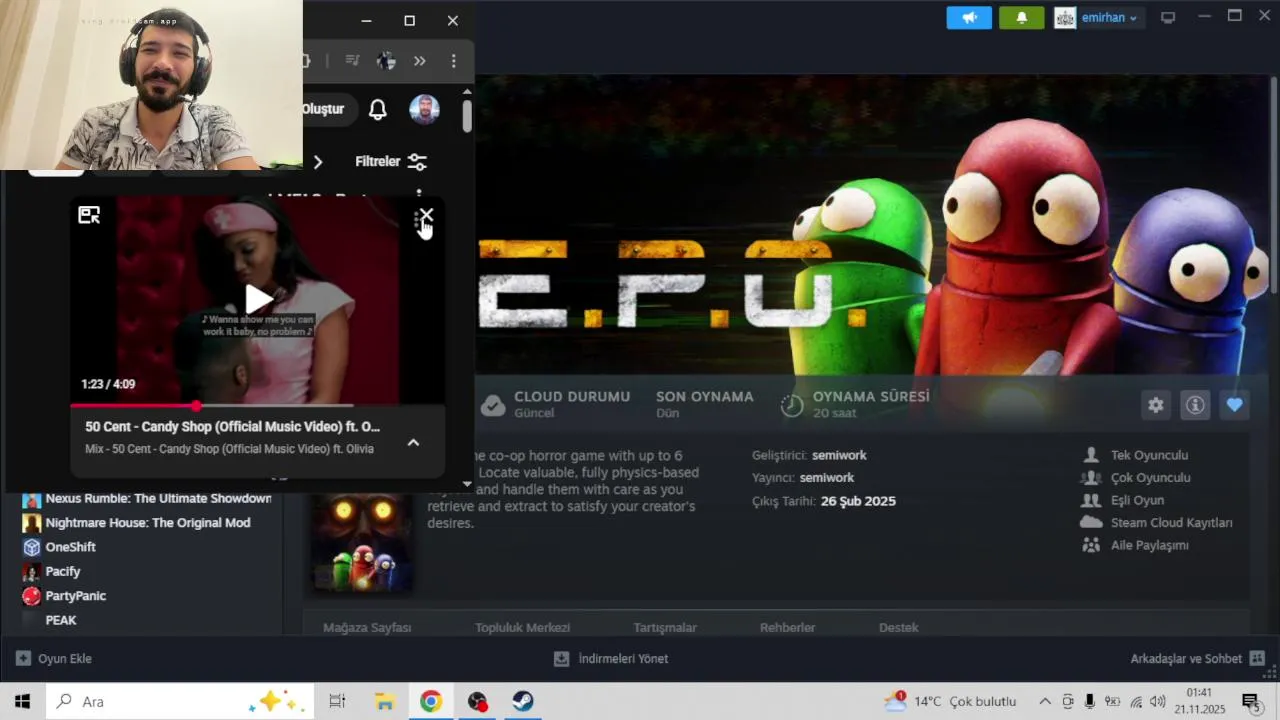1280x720 pixels.
Task: Open game settings gear icon
Action: coord(1156,405)
